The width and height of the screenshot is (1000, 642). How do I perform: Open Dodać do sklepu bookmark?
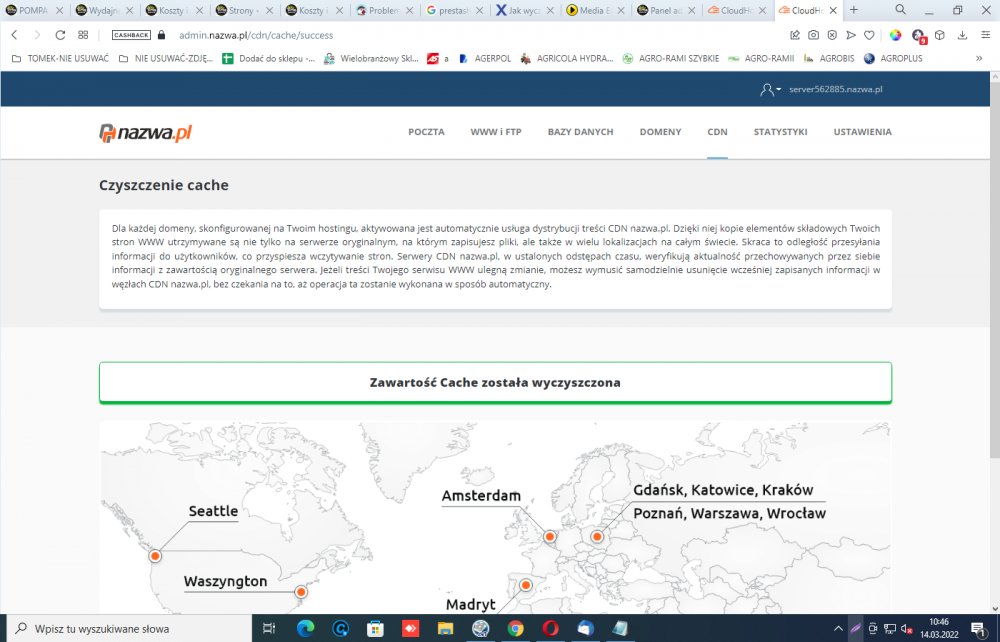pyautogui.click(x=268, y=58)
